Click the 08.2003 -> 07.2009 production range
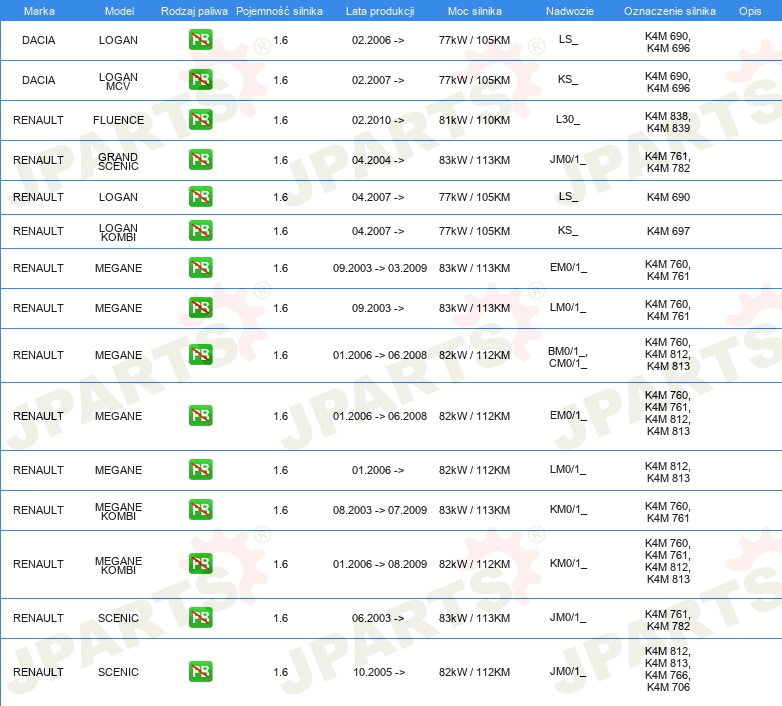 380,510
